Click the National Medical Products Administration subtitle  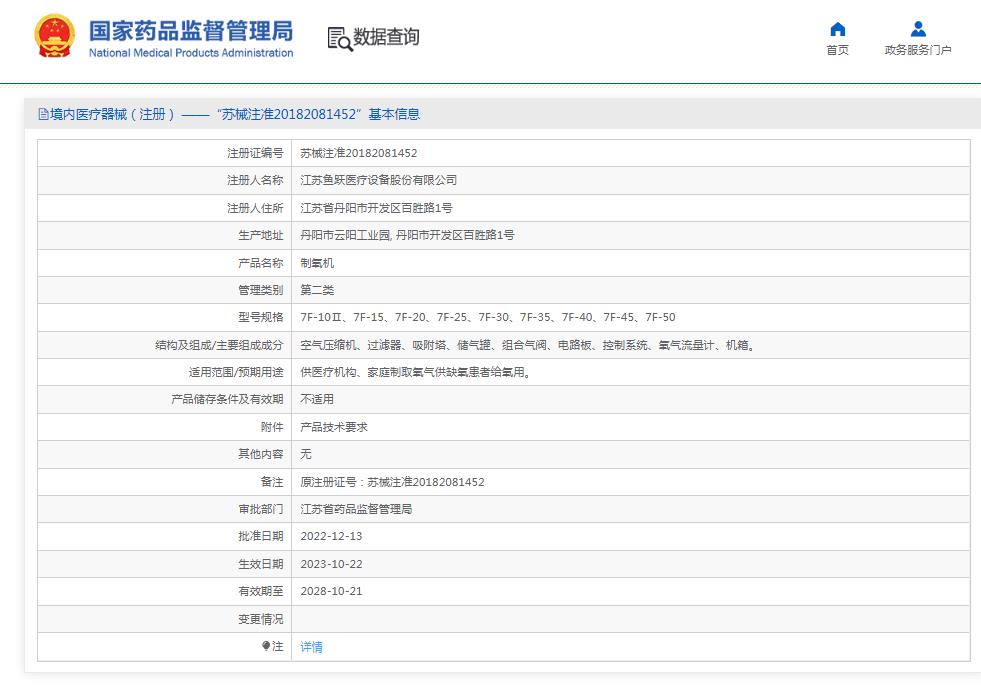click(191, 53)
